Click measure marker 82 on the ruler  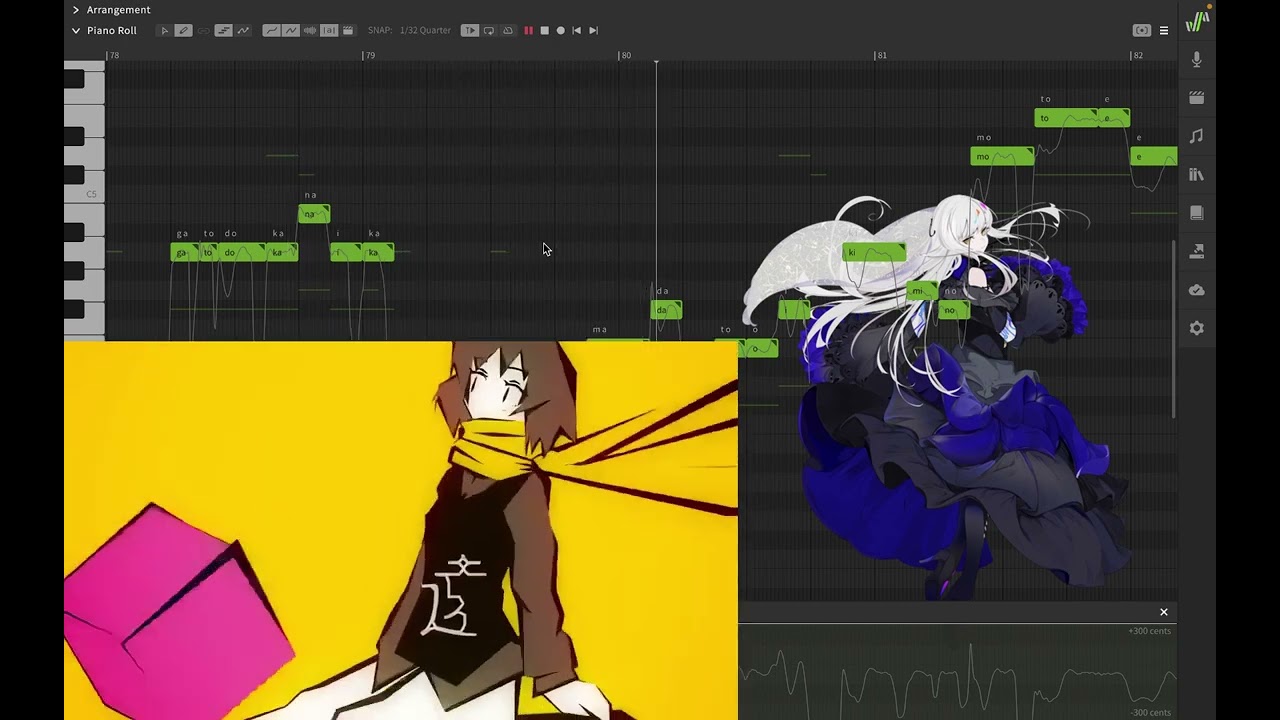[1137, 55]
